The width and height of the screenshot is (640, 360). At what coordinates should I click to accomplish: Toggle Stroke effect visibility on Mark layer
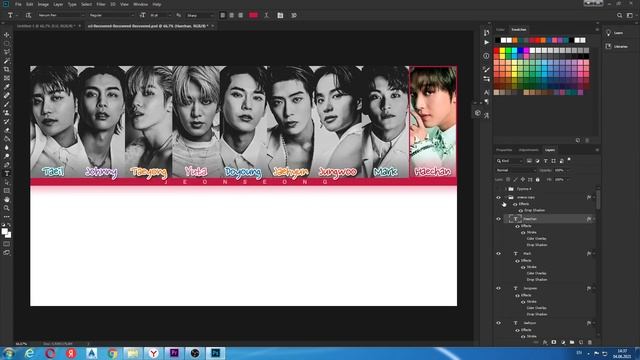point(523,267)
